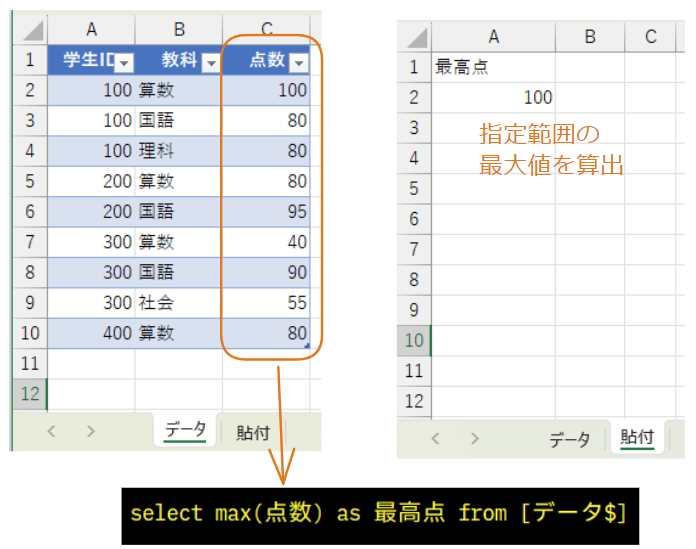696x549 pixels.
Task: Select column C header in right sheet
Action: (x=651, y=37)
